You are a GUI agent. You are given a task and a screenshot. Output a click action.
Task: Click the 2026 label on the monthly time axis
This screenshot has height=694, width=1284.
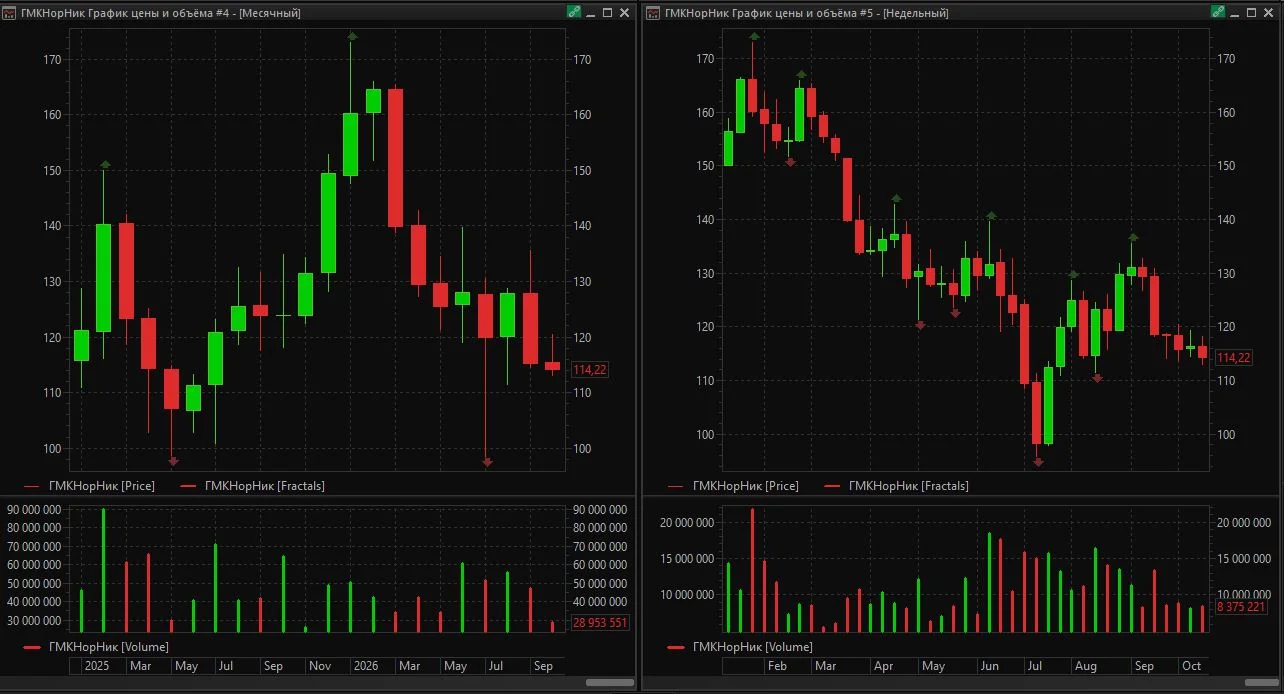365,666
